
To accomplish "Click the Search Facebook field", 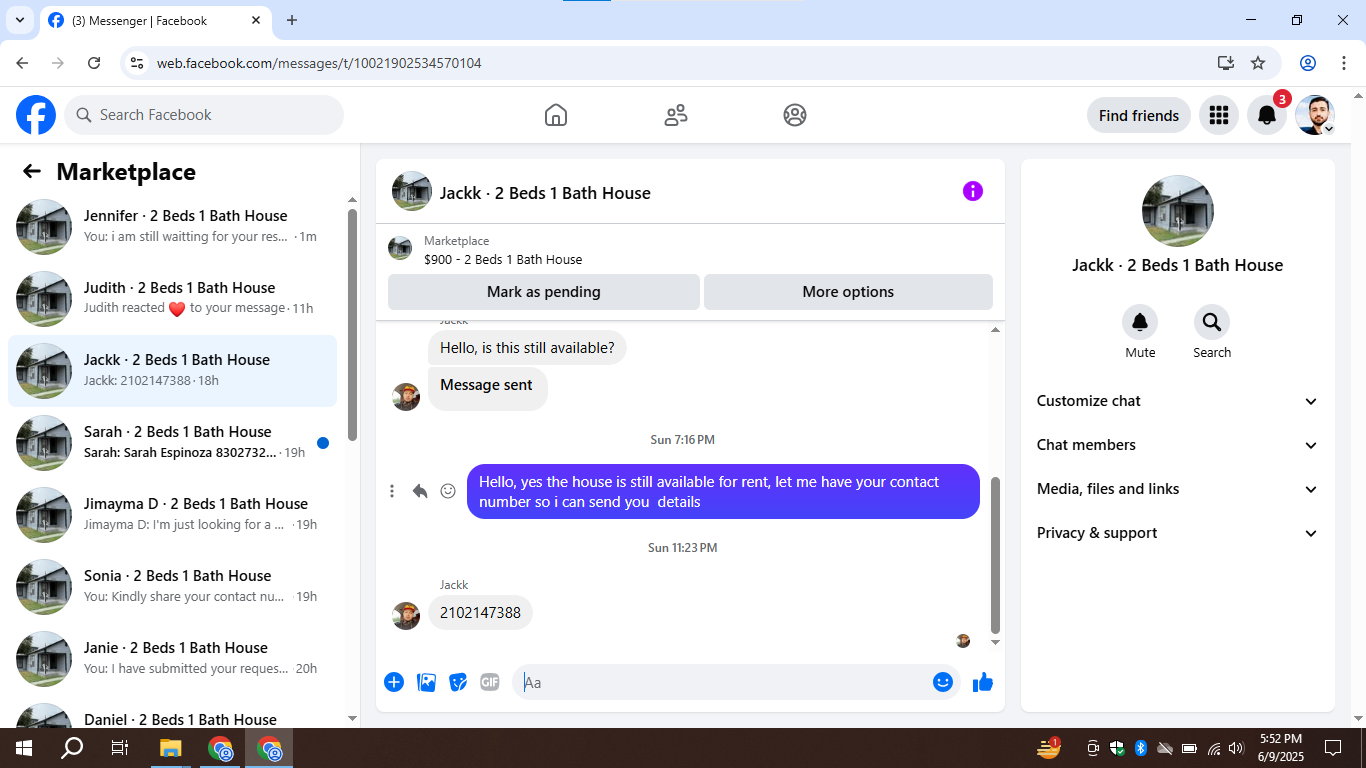I will (x=204, y=115).
